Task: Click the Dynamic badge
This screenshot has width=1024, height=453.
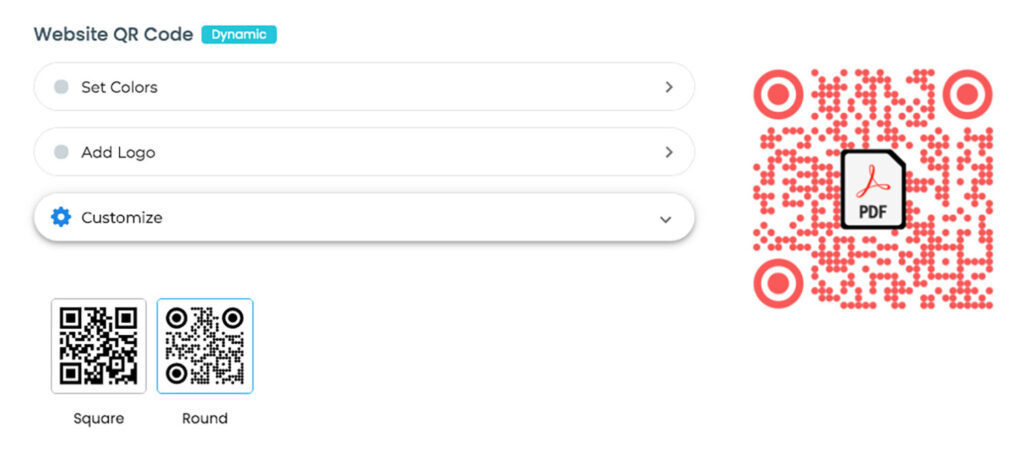Action: pos(239,35)
